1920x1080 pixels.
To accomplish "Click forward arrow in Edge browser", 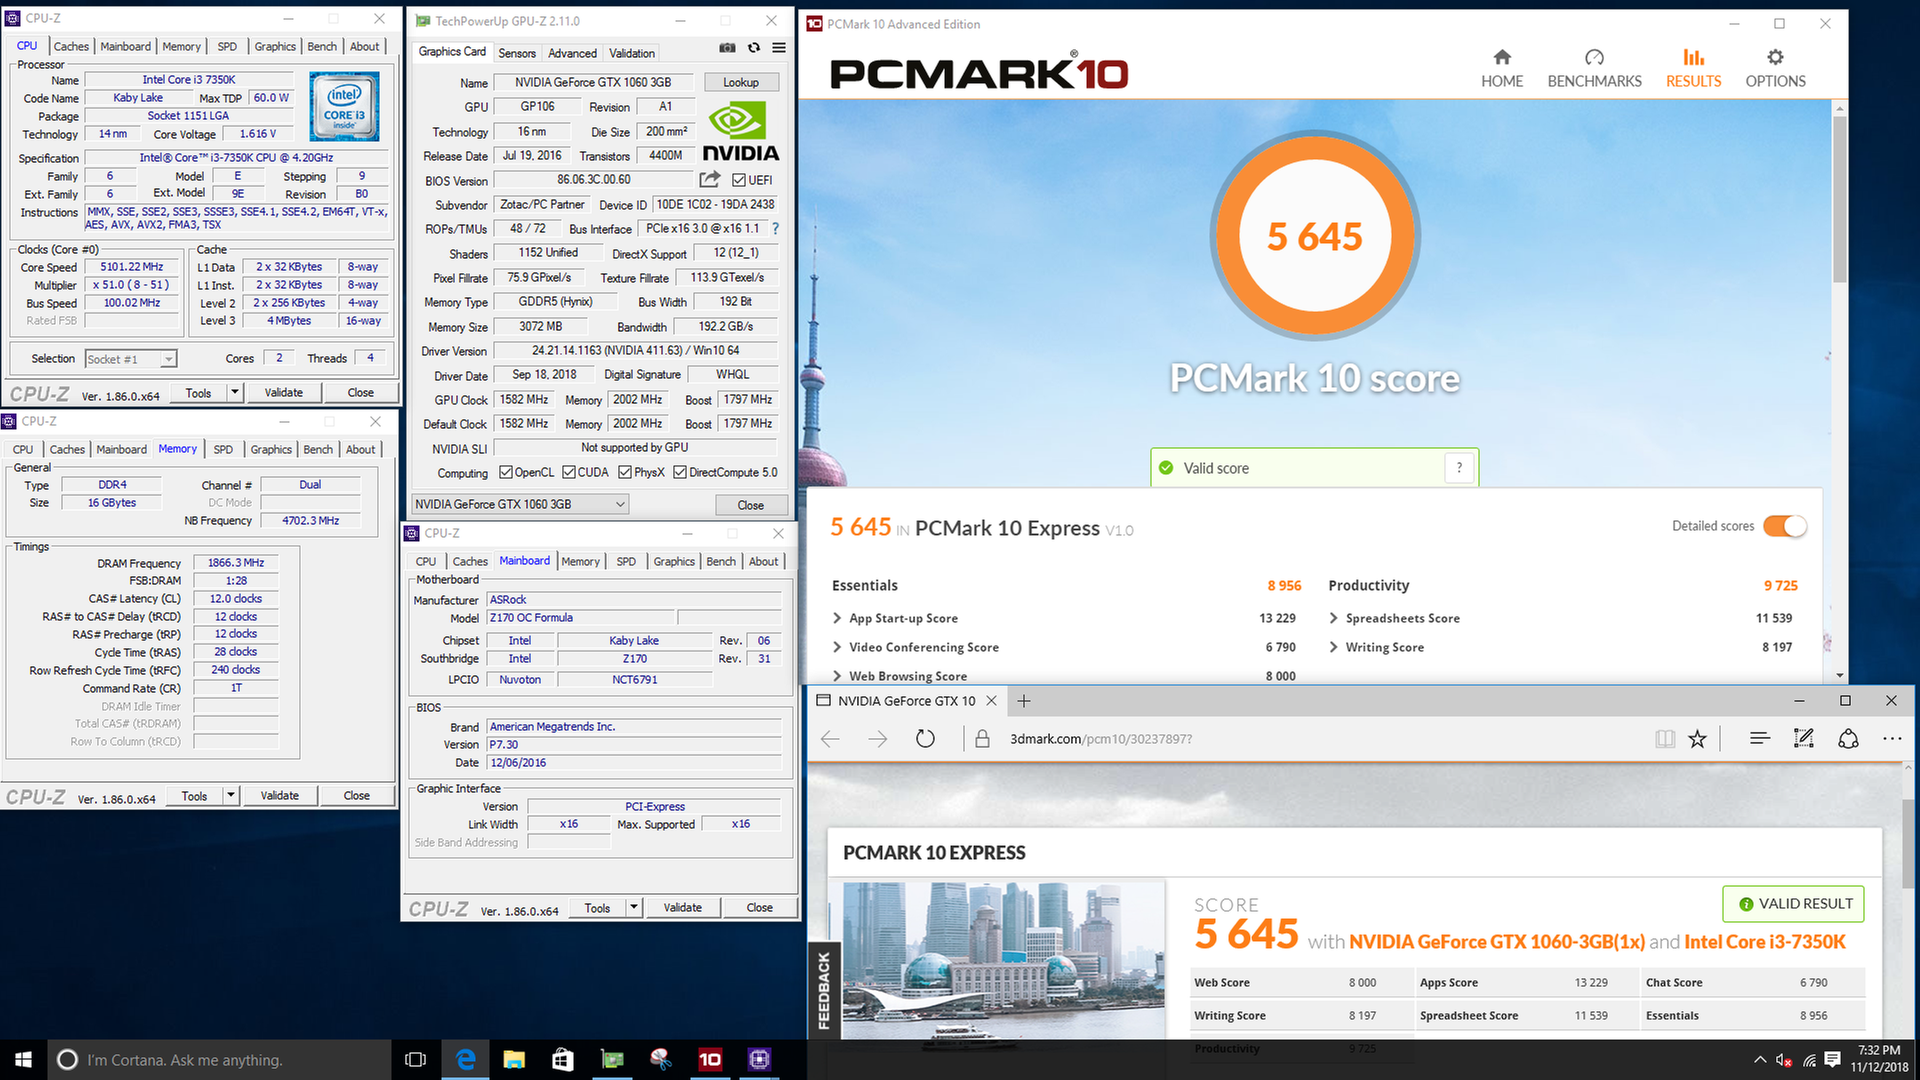I will coord(877,739).
